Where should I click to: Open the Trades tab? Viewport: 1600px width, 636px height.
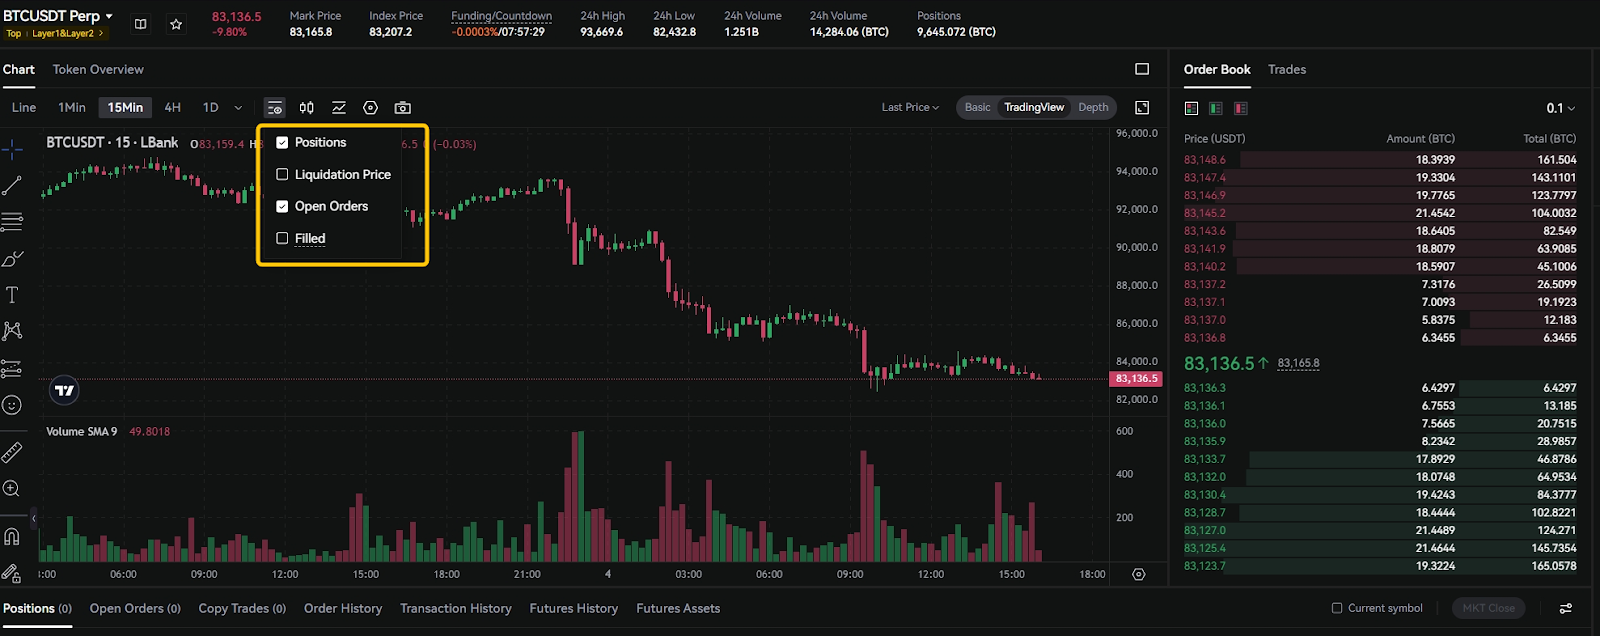point(1287,70)
